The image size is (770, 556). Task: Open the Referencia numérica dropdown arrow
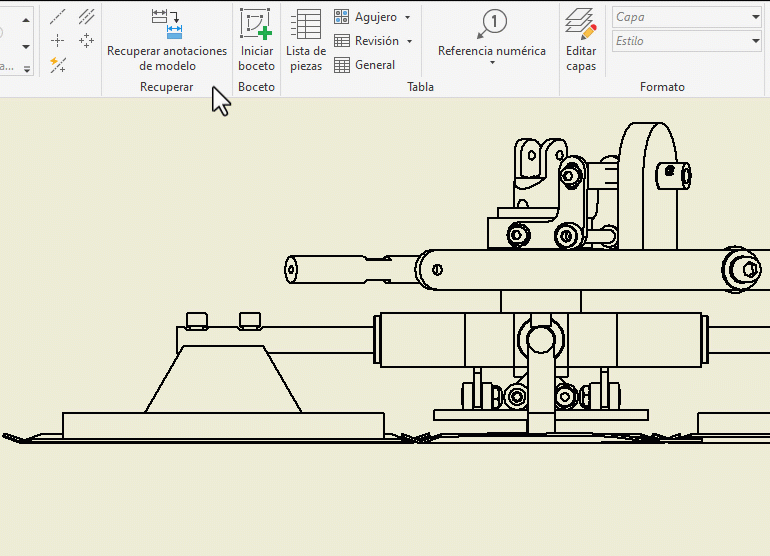tap(492, 63)
